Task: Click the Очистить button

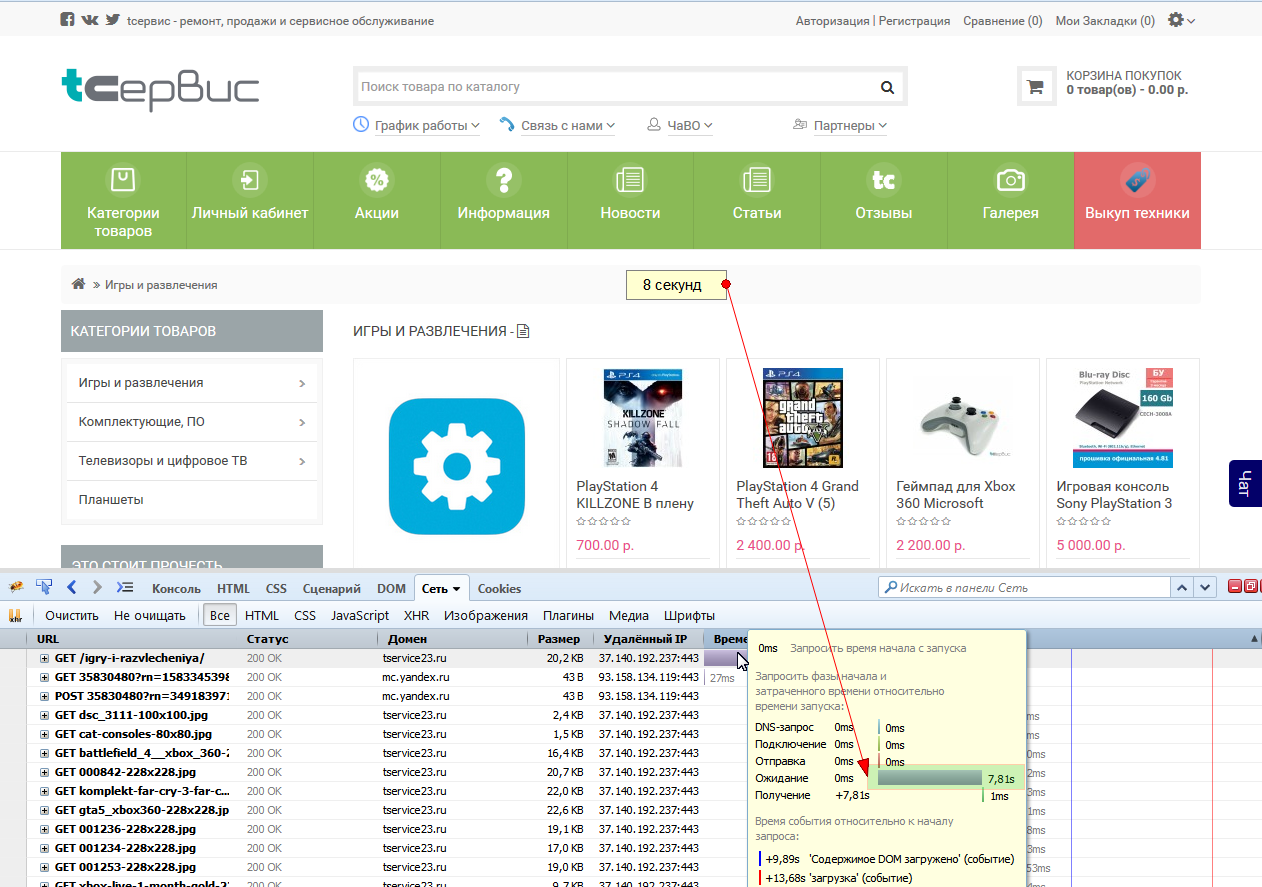Action: (72, 615)
